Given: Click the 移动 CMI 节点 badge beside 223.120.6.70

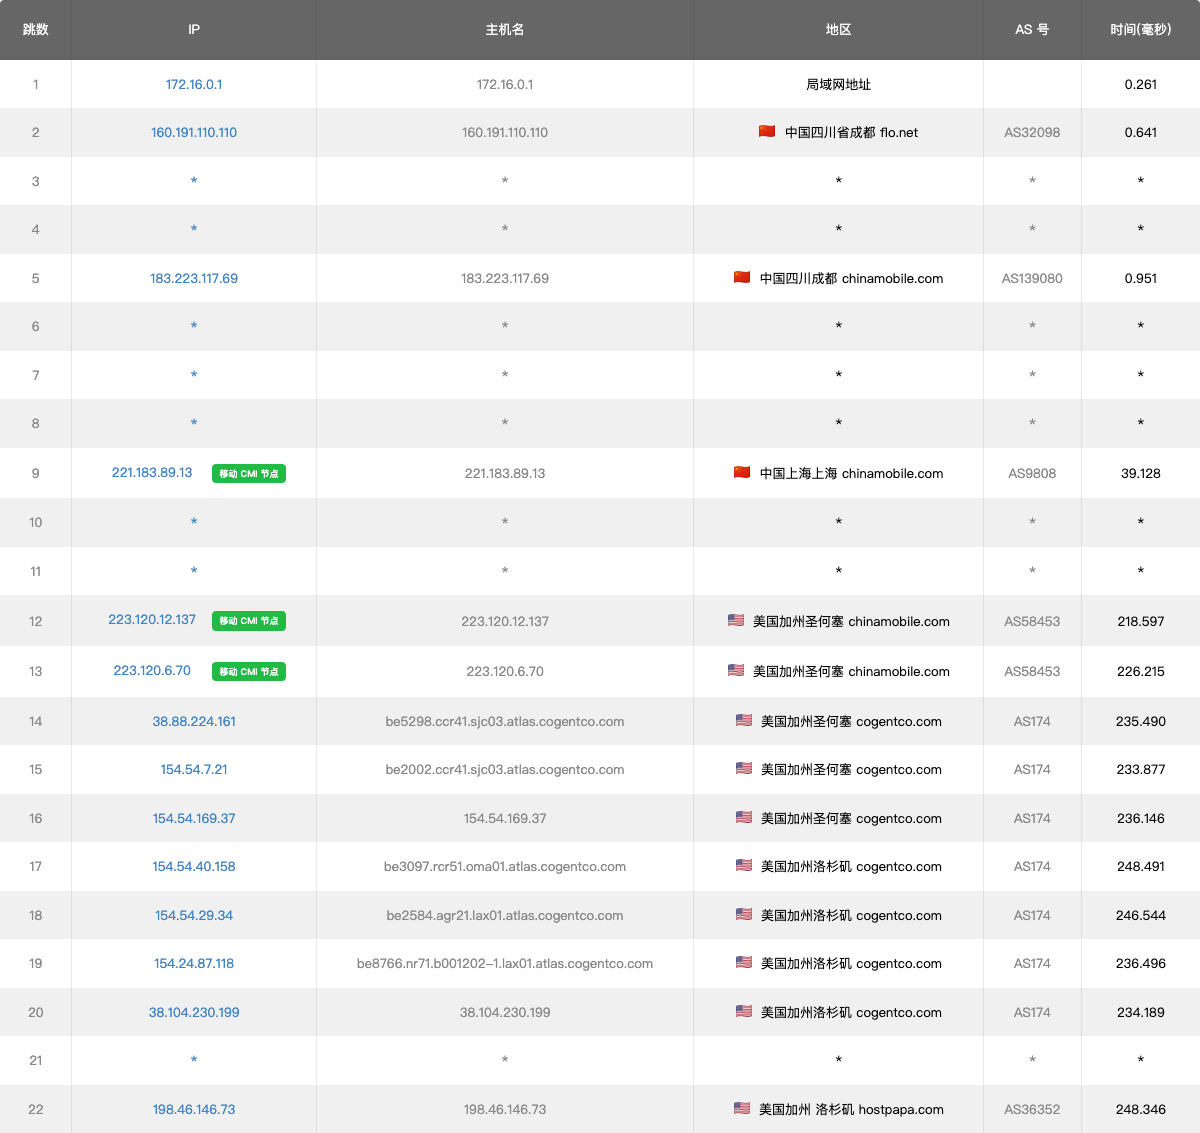Looking at the screenshot, I should [x=249, y=672].
